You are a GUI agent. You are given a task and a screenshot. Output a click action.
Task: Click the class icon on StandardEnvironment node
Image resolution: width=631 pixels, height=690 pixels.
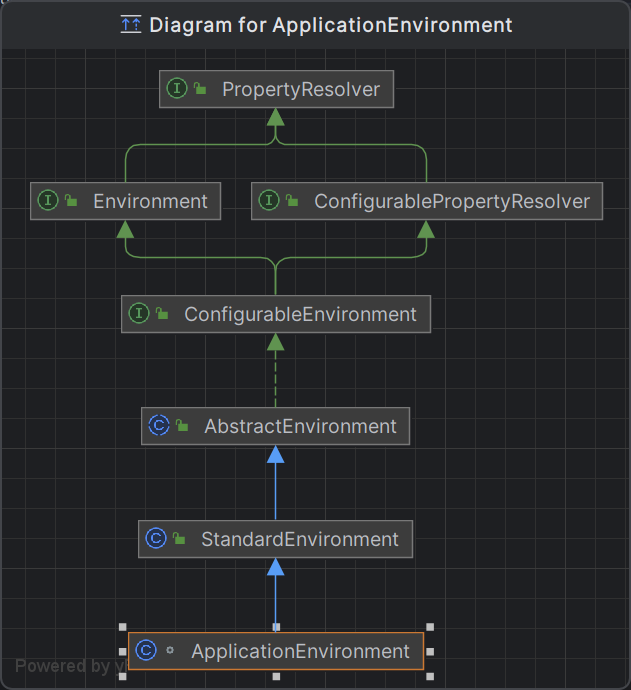[x=156, y=539]
